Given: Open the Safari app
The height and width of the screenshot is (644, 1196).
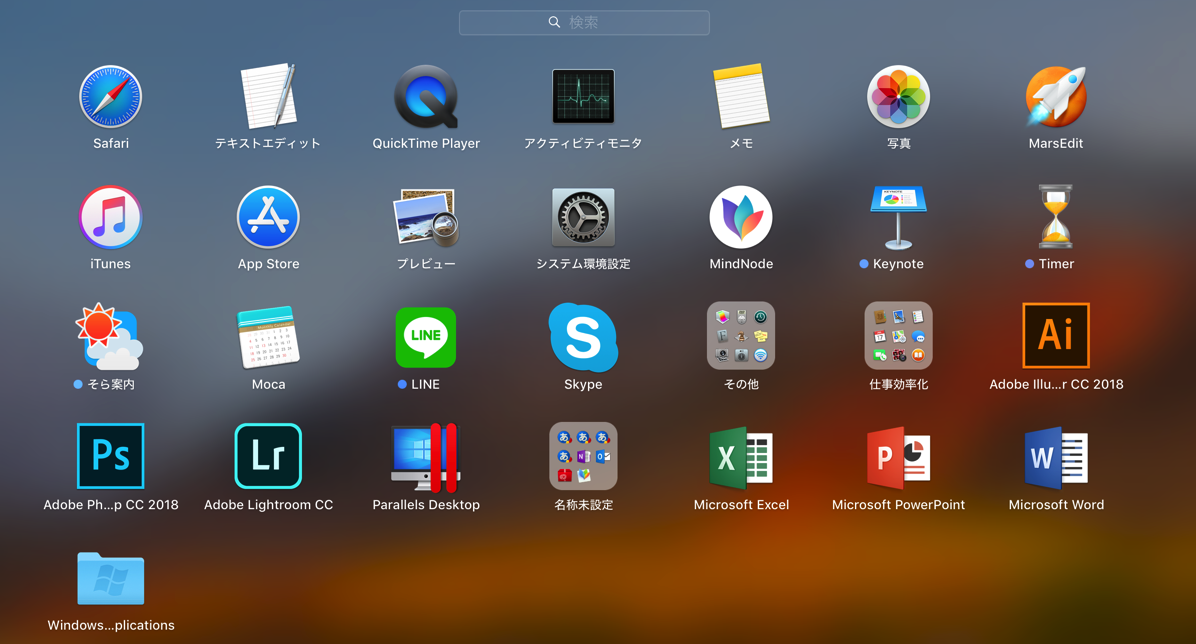Looking at the screenshot, I should [x=111, y=97].
